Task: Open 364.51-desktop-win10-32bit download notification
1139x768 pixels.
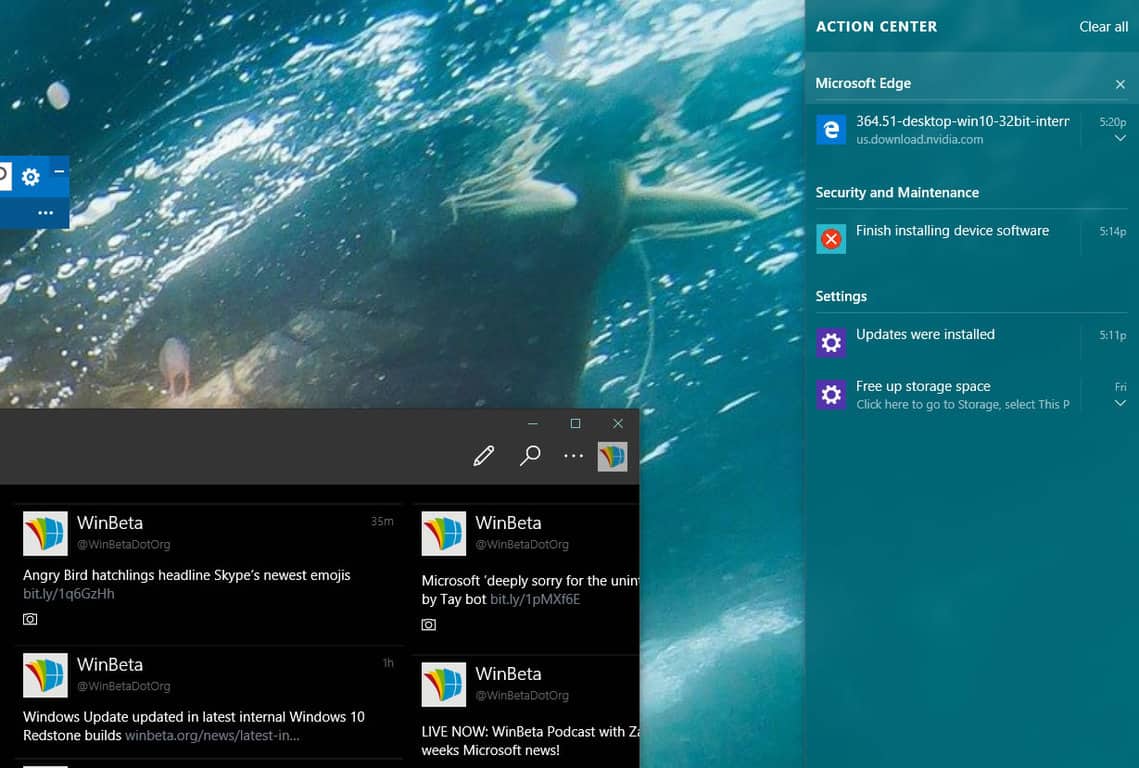Action: (x=971, y=130)
